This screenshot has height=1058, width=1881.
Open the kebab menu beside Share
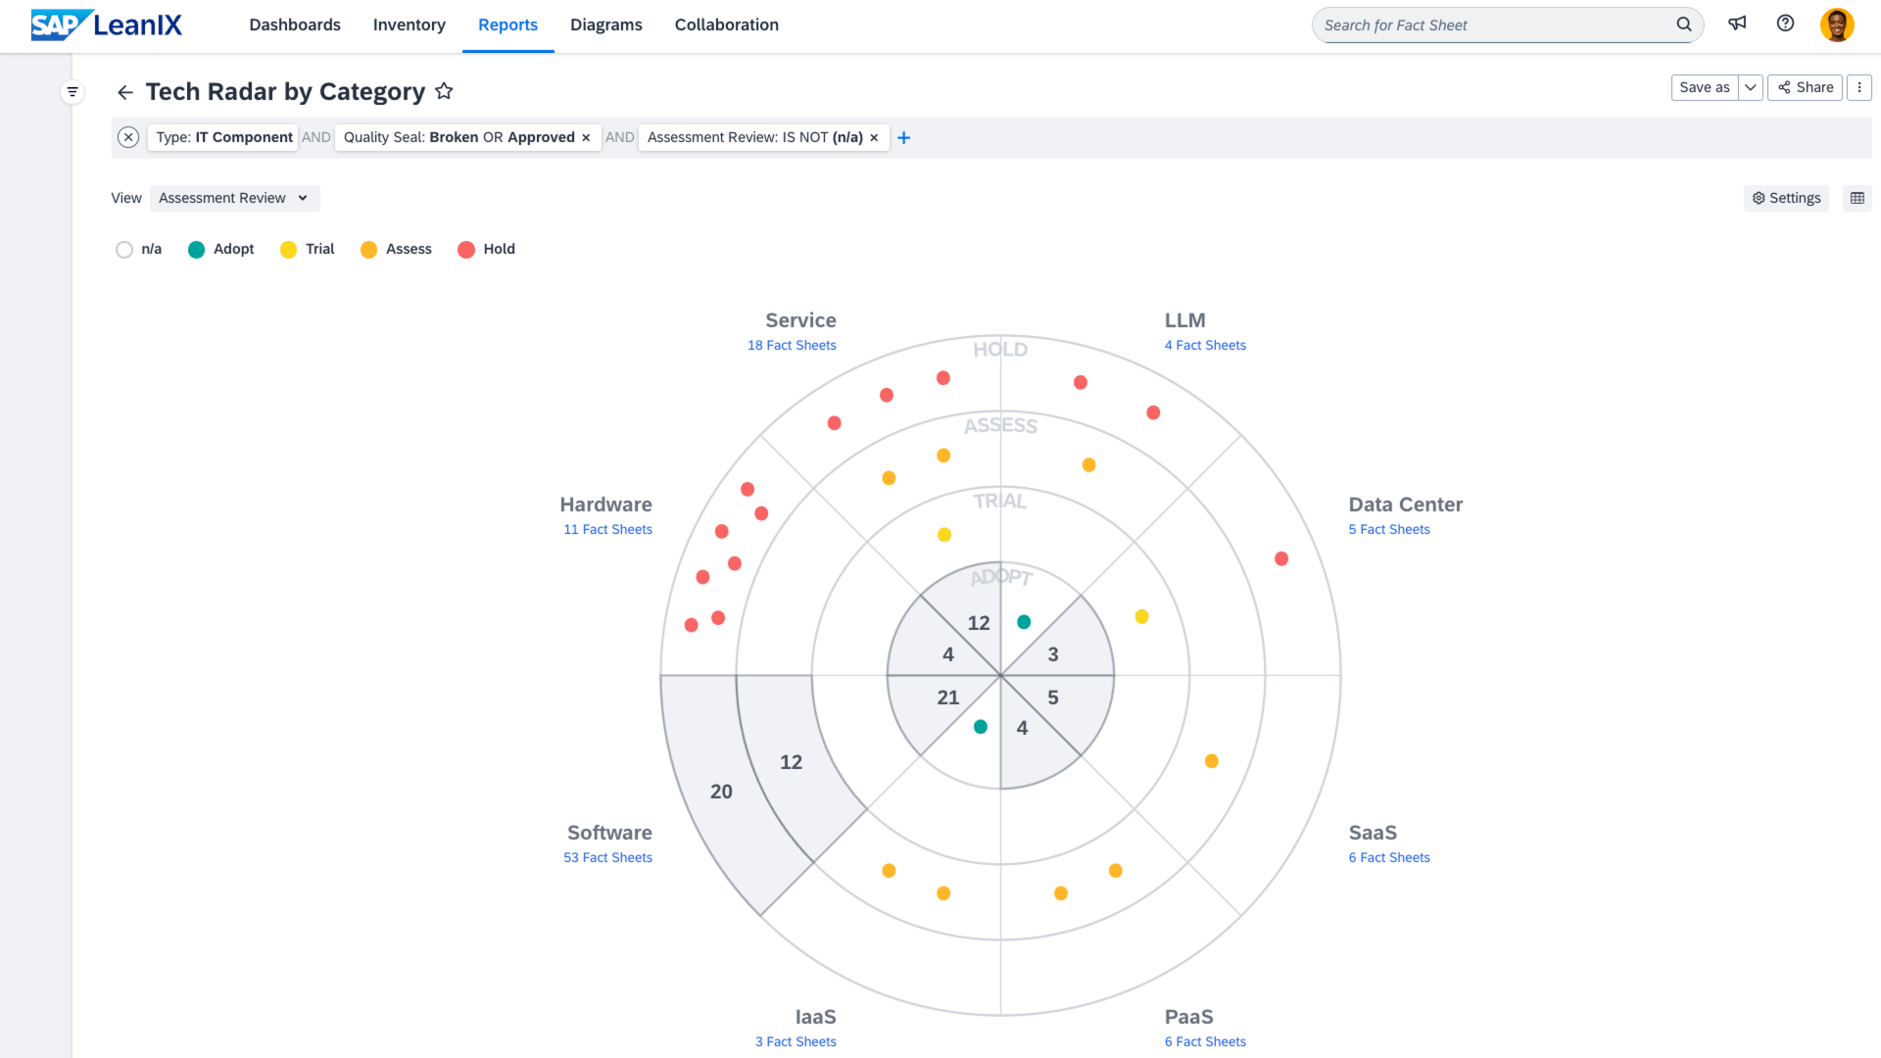1858,87
